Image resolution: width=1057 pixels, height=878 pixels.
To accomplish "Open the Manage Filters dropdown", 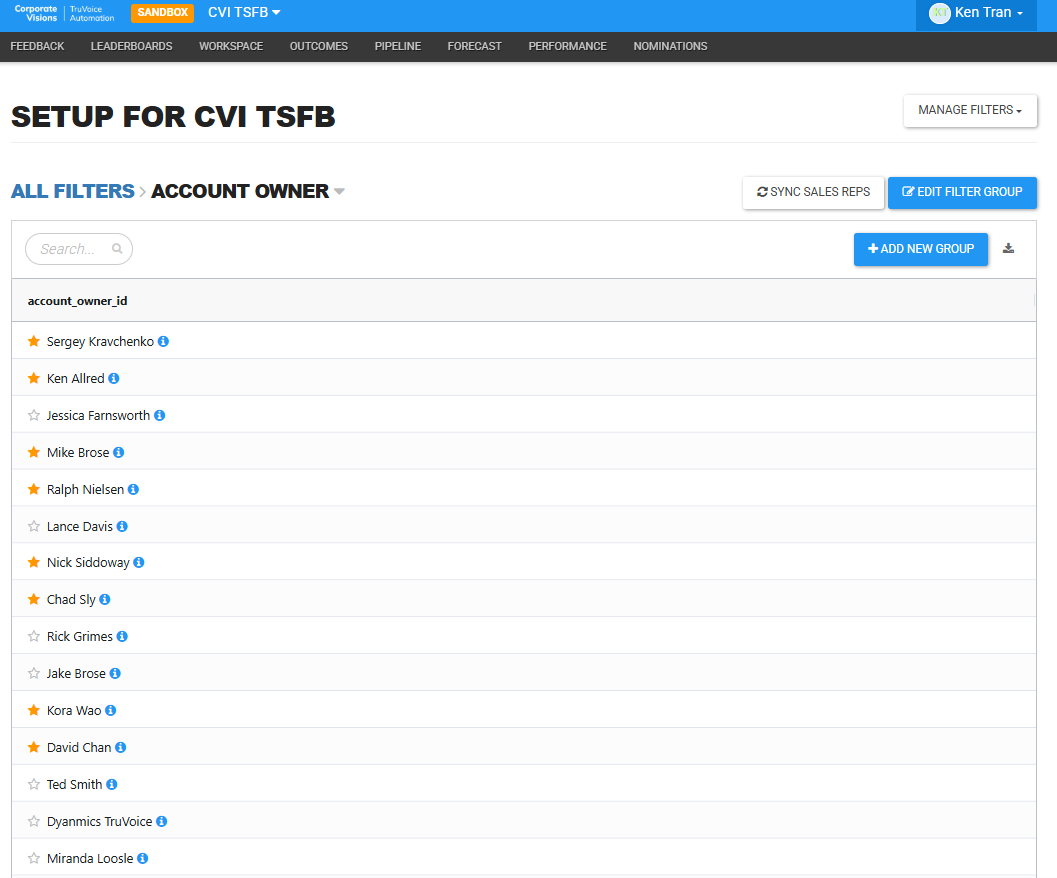I will point(970,111).
